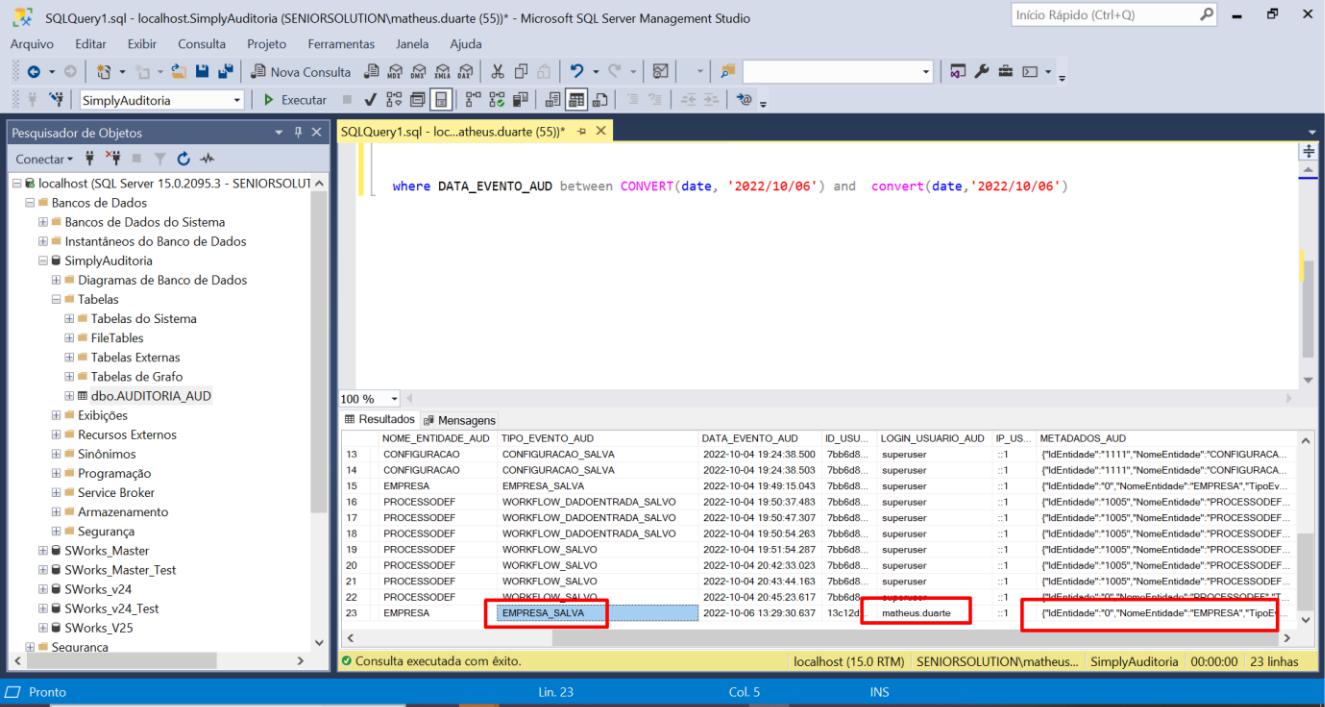The image size is (1325, 707).
Task: Toggle the query options icon
Action: (x=417, y=100)
